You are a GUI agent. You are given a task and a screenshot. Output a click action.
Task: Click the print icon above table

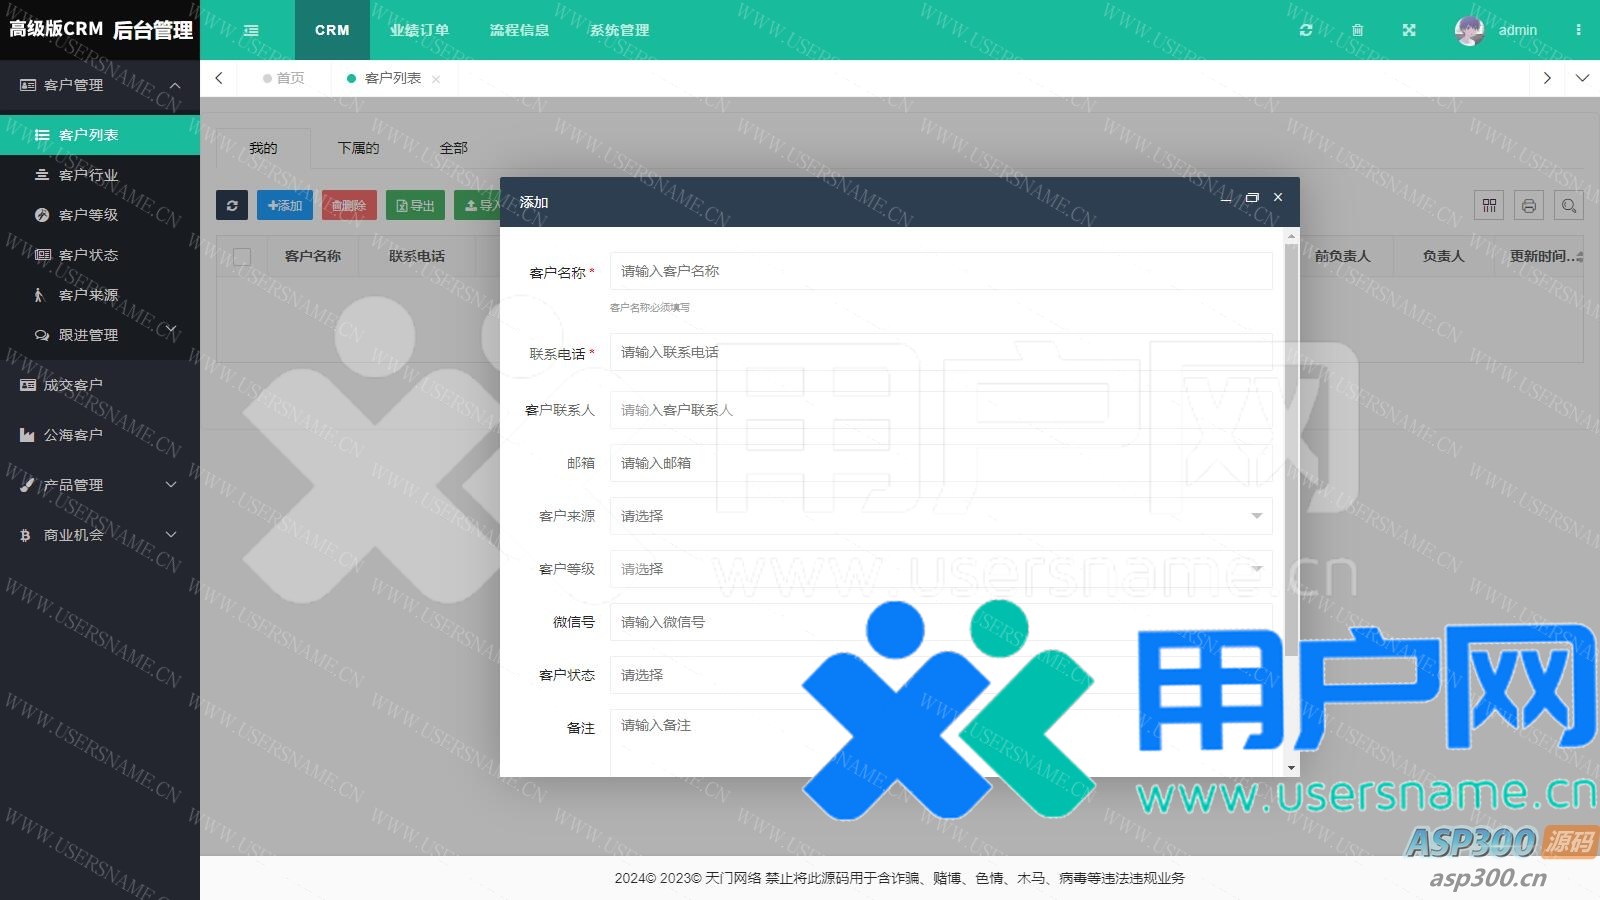coord(1529,205)
